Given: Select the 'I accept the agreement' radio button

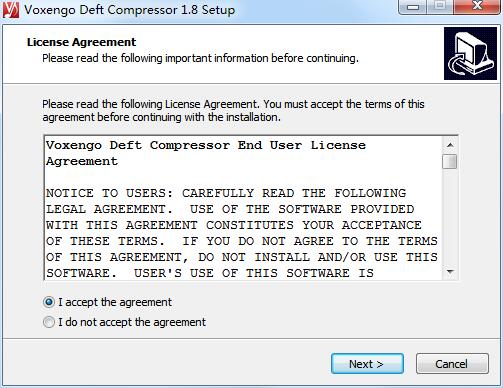Looking at the screenshot, I should point(49,302).
